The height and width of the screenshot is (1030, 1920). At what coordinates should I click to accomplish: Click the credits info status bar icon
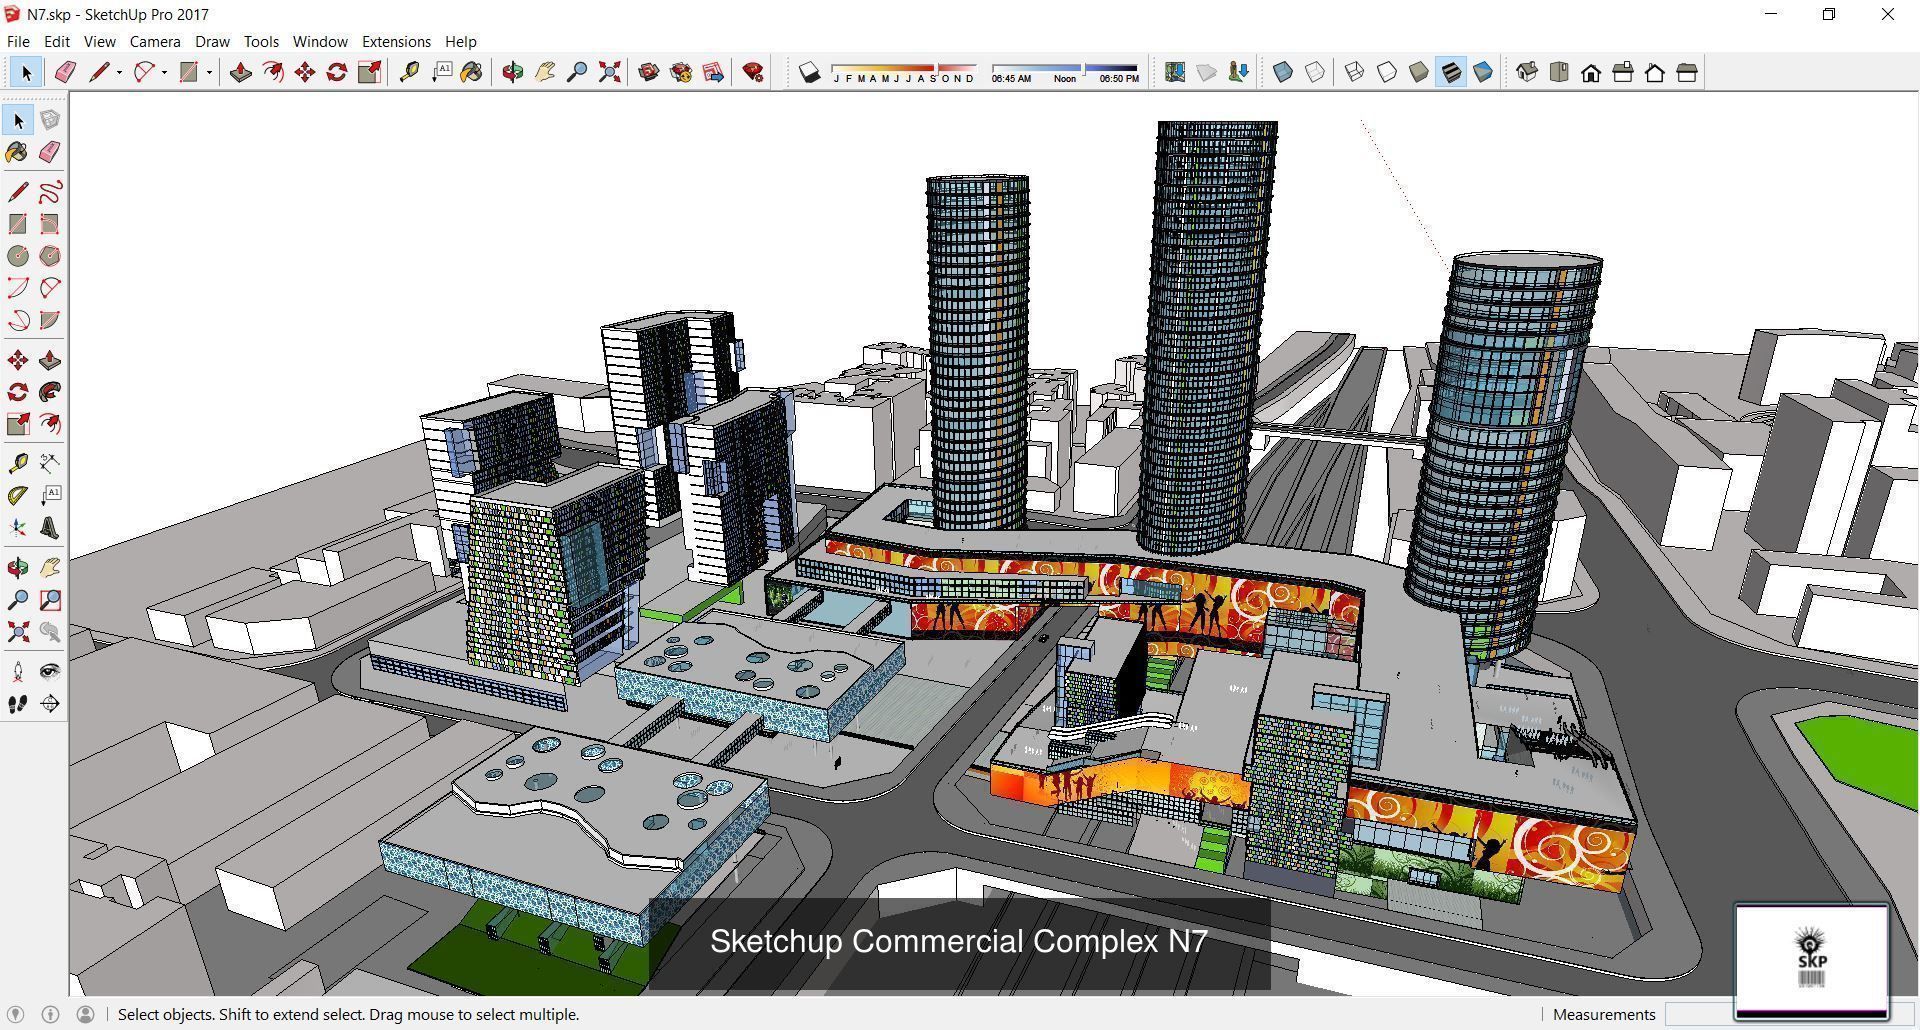(50, 1014)
